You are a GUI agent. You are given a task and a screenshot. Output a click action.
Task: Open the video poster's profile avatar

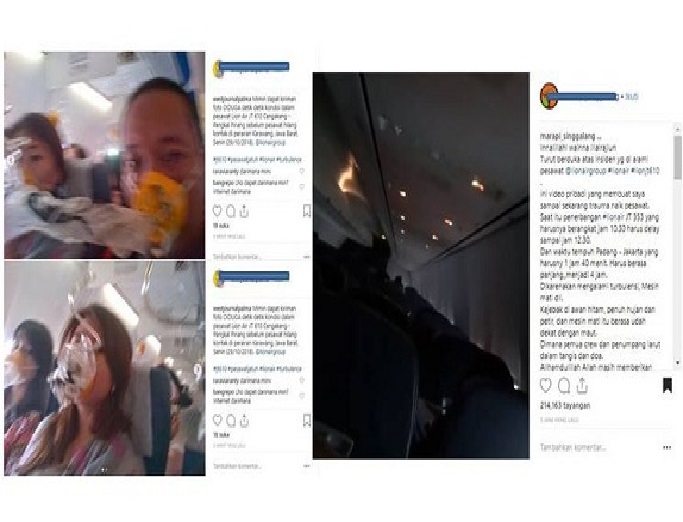[x=548, y=96]
